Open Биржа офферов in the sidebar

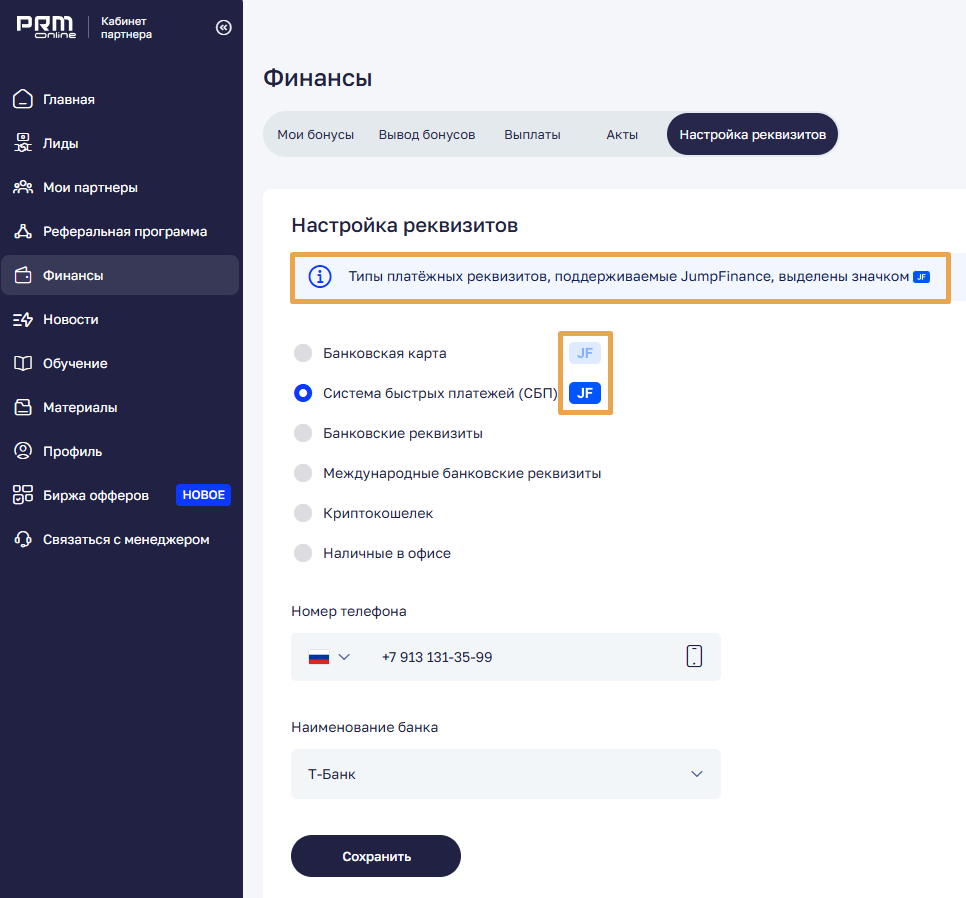[96, 495]
